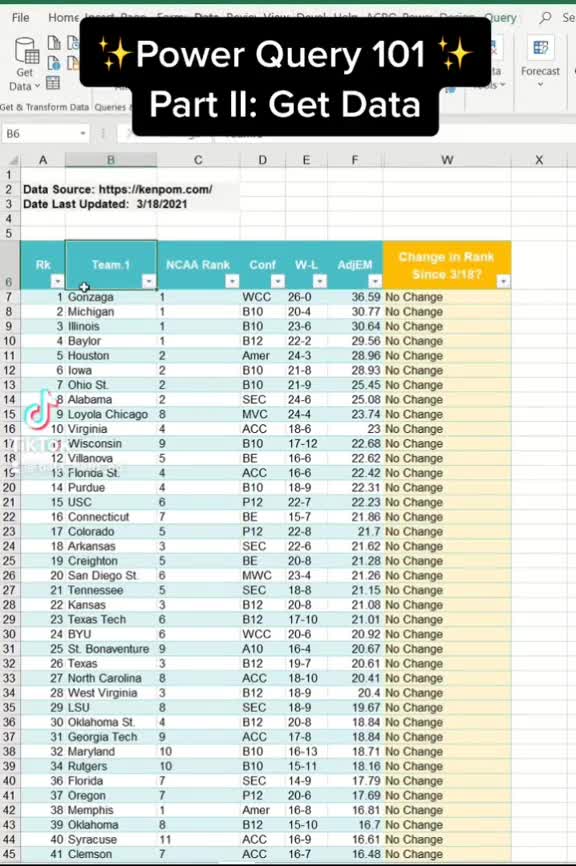576x866 pixels.
Task: Open the Change in Rank filter dropdown
Action: point(503,282)
